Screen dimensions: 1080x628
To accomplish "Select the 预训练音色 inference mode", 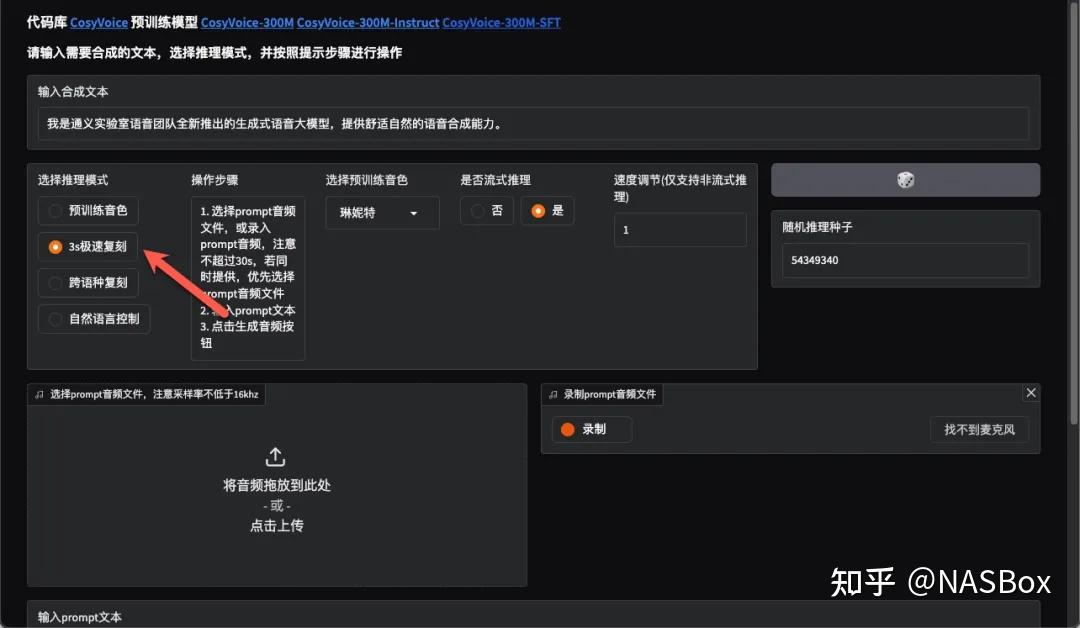I will tap(56, 211).
